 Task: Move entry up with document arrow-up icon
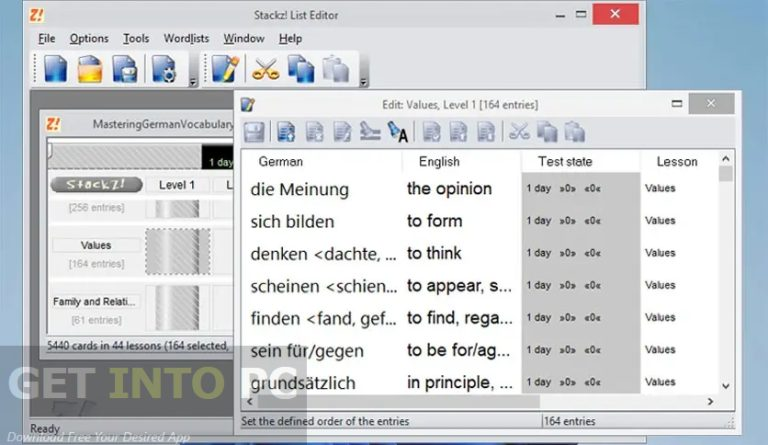458,132
